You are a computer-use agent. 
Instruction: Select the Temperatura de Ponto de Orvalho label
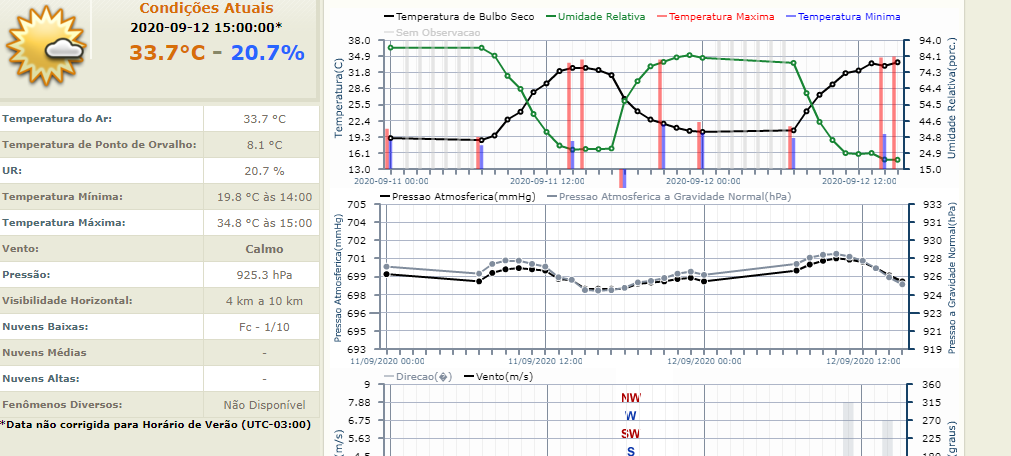(x=99, y=145)
